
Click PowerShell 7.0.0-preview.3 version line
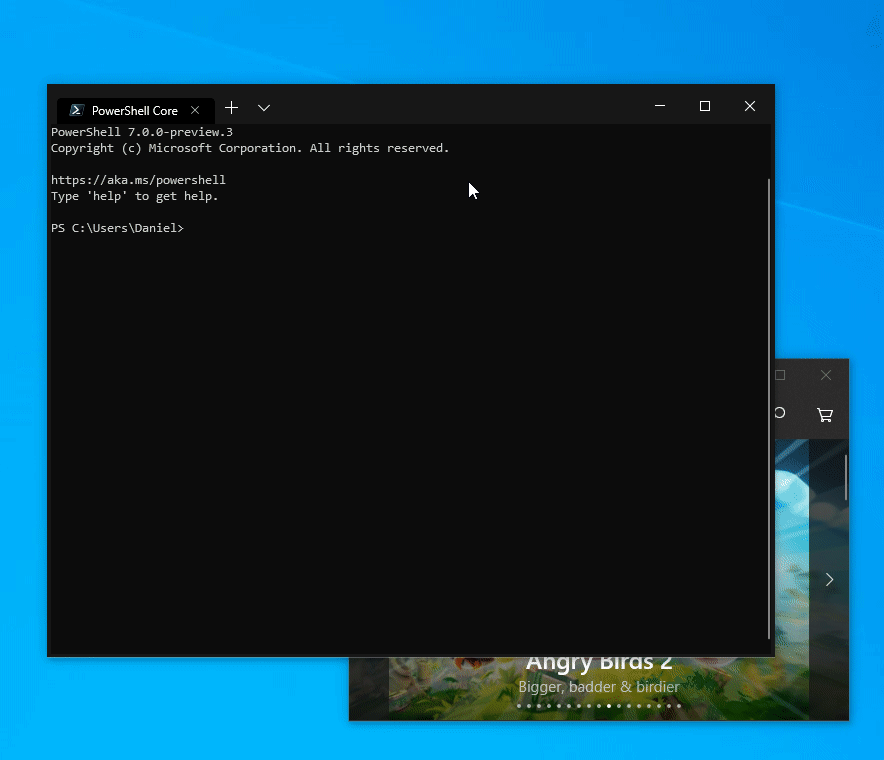[x=142, y=132]
